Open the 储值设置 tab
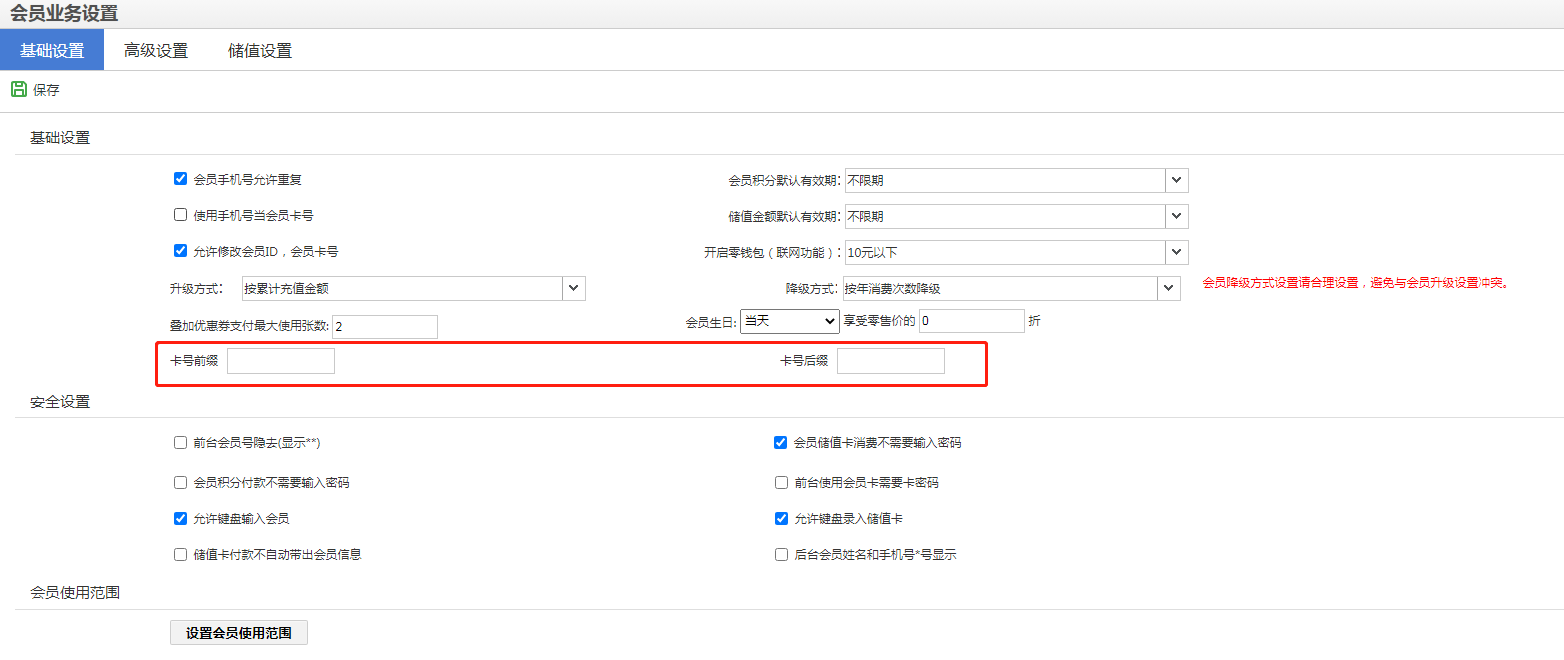 coord(260,50)
